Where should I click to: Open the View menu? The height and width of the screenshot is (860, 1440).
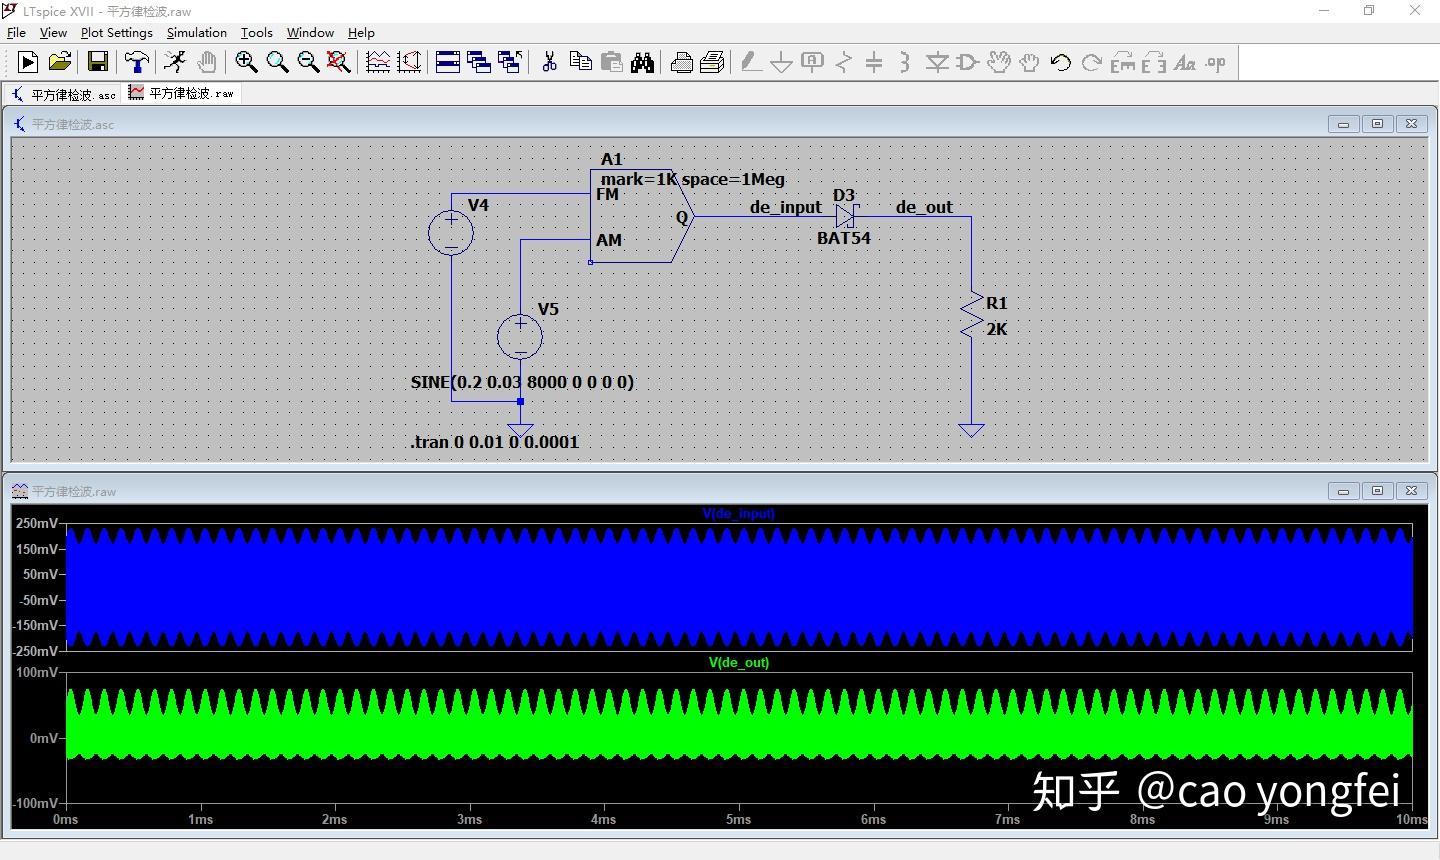[x=53, y=32]
